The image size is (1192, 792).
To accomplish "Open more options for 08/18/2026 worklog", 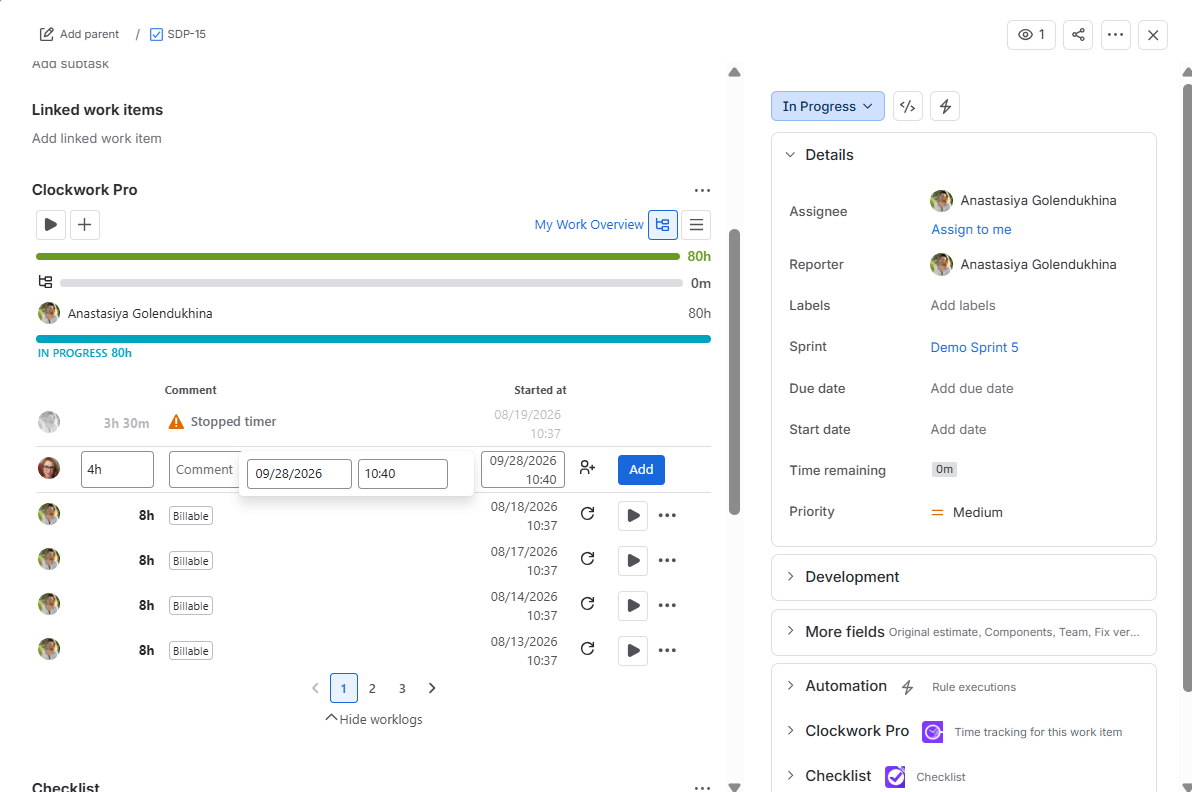I will [667, 515].
